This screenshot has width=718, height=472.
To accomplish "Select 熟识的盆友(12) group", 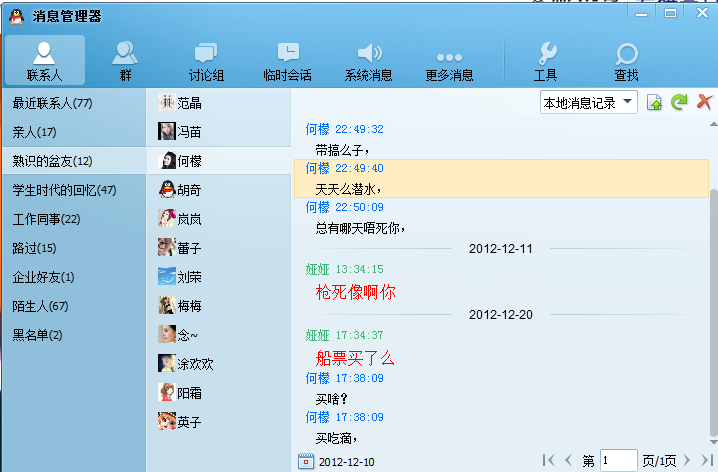I will 74,161.
